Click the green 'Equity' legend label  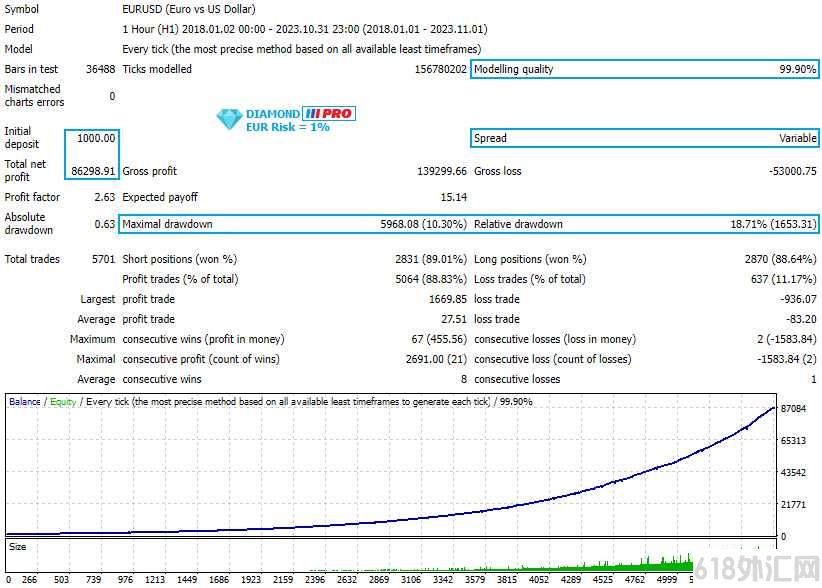(x=63, y=401)
